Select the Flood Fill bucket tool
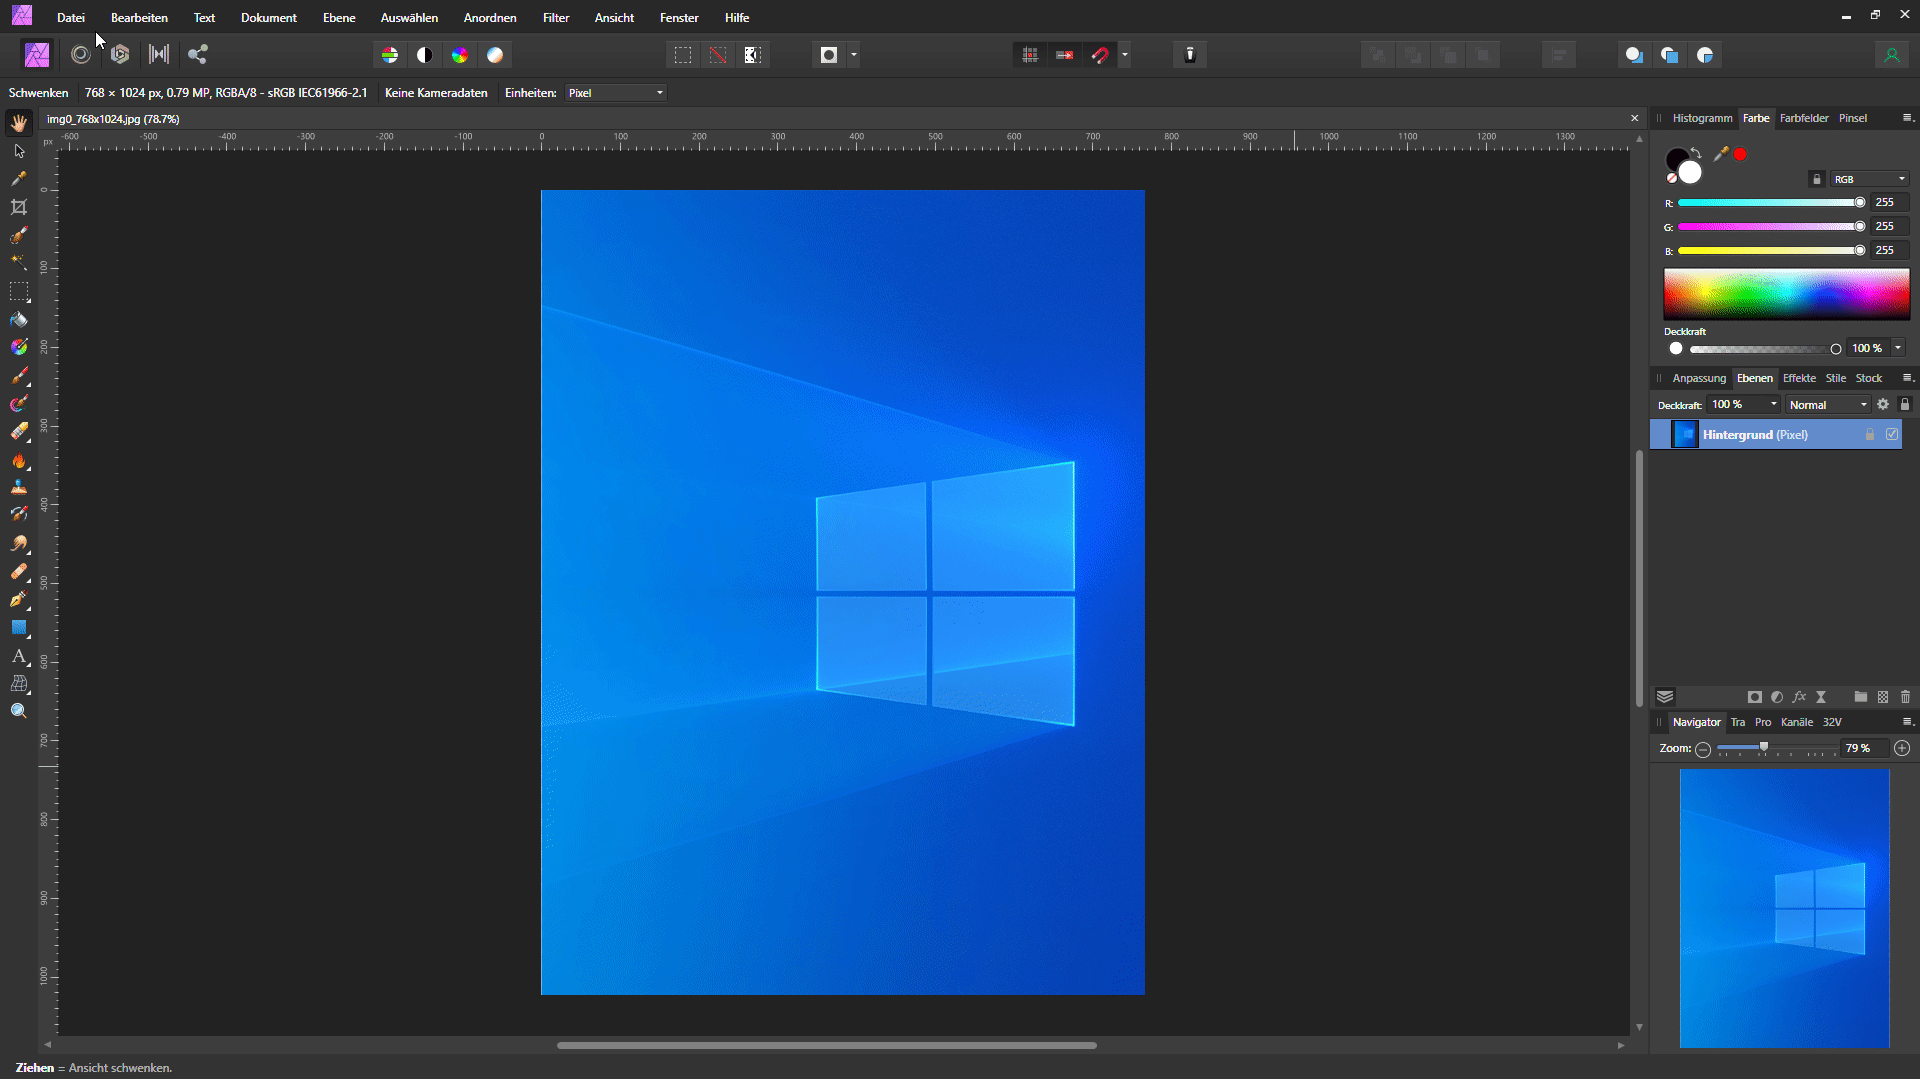1920x1079 pixels. pyautogui.click(x=19, y=320)
